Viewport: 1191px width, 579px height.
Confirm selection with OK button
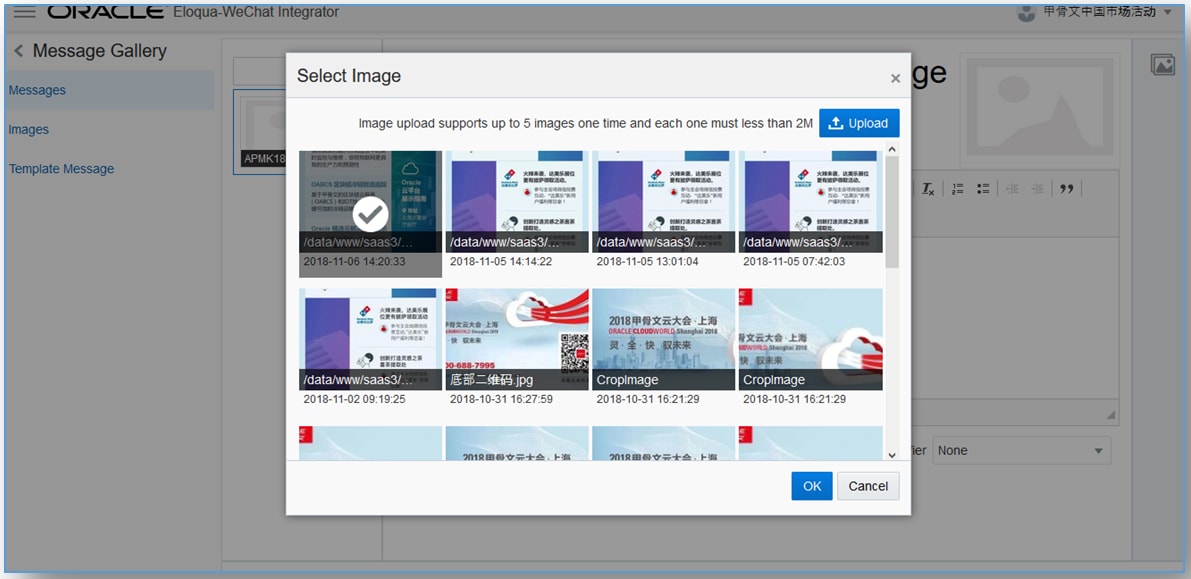tap(812, 486)
